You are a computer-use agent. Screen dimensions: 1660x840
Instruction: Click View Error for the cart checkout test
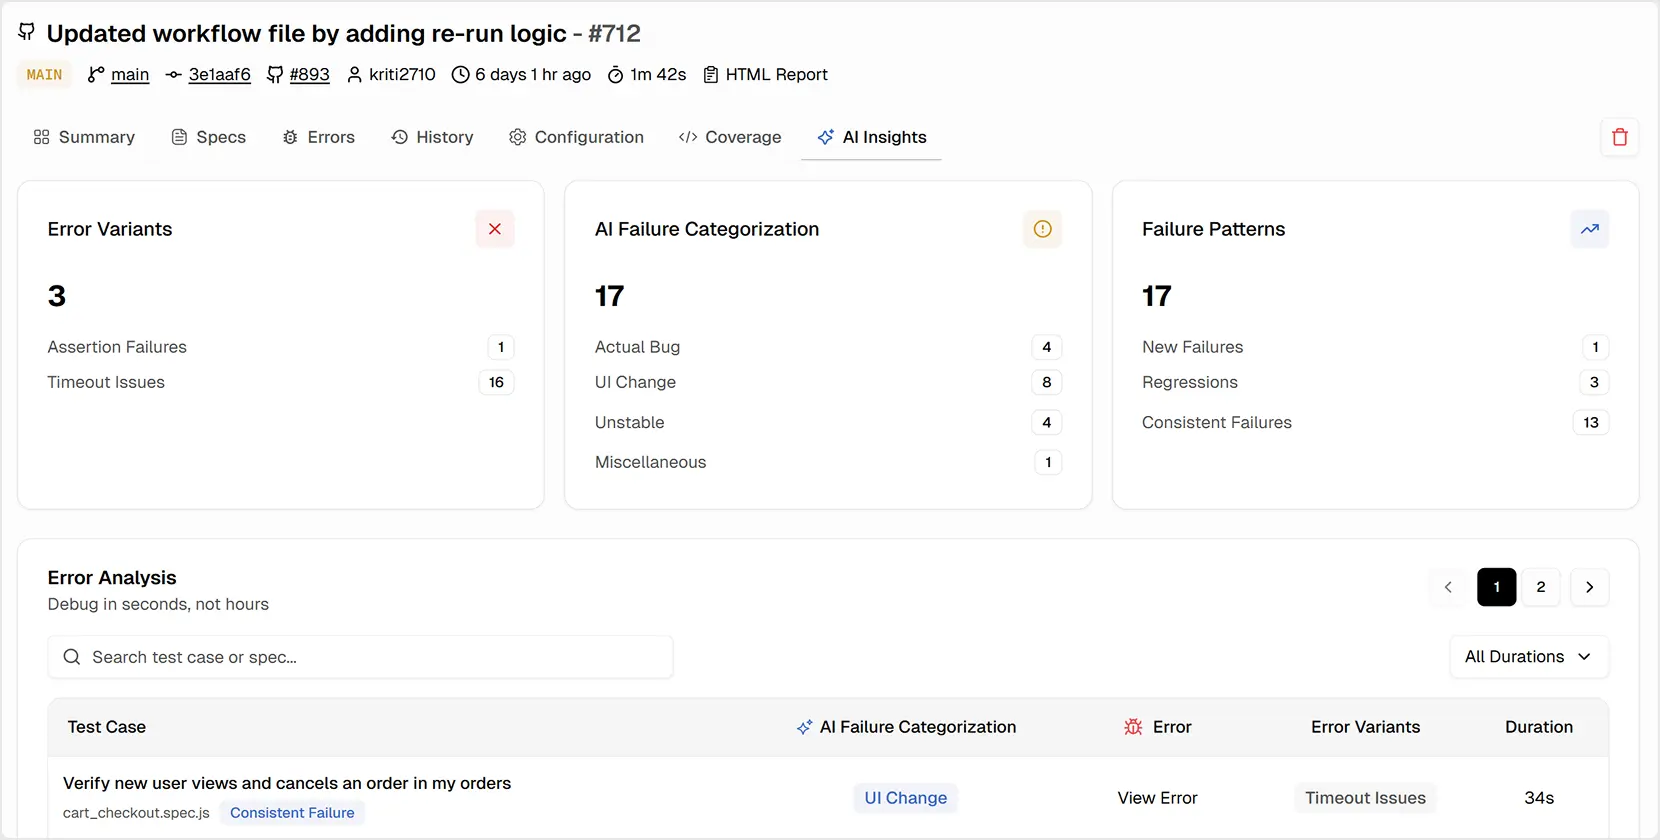click(x=1157, y=798)
